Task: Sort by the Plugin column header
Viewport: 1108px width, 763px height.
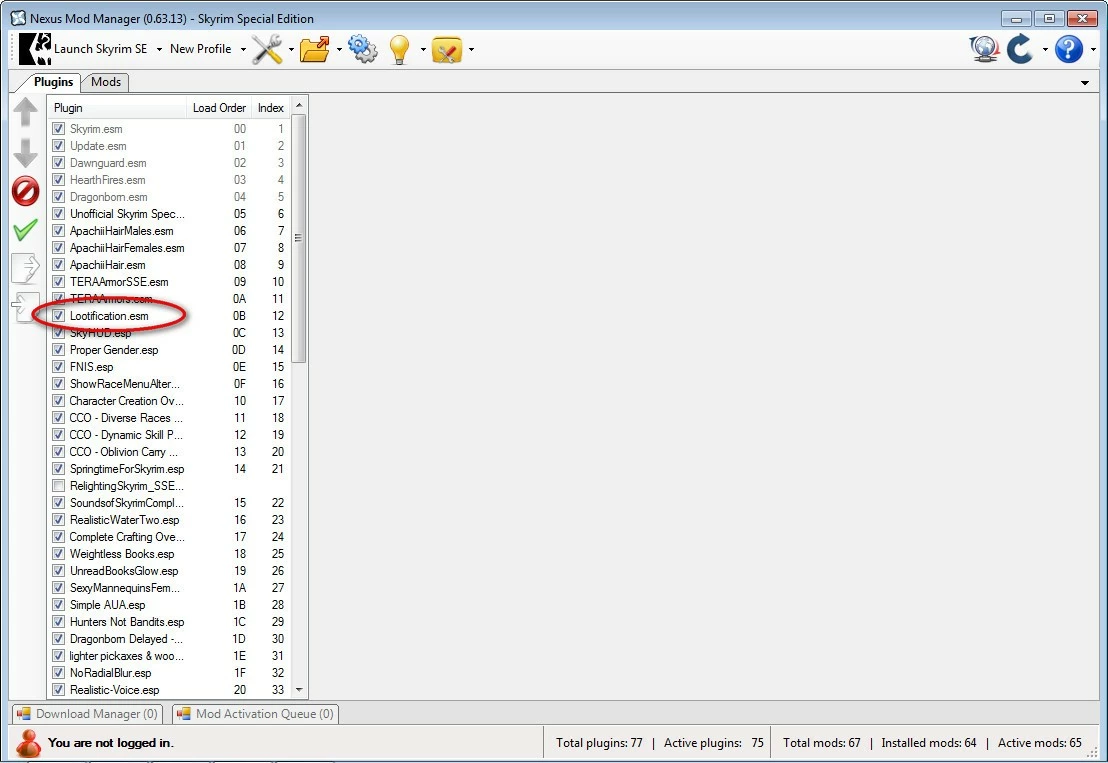Action: (x=117, y=108)
